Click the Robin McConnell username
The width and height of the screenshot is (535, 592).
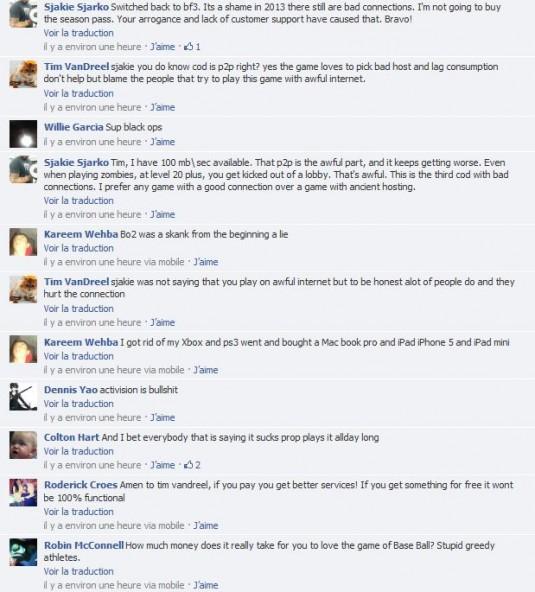click(x=83, y=545)
